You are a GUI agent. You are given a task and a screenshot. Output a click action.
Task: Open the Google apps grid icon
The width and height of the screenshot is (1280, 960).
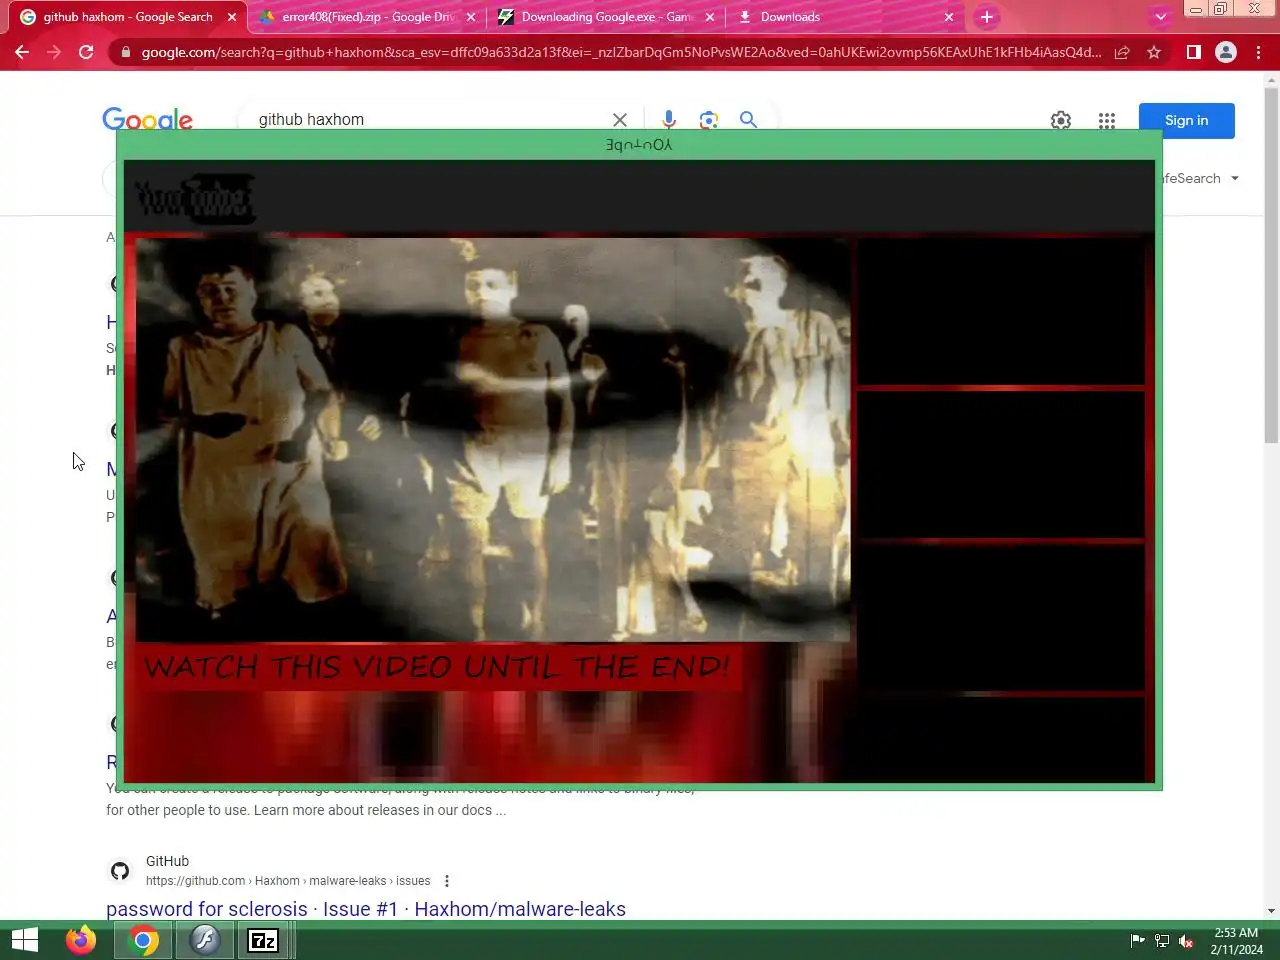pos(1107,121)
